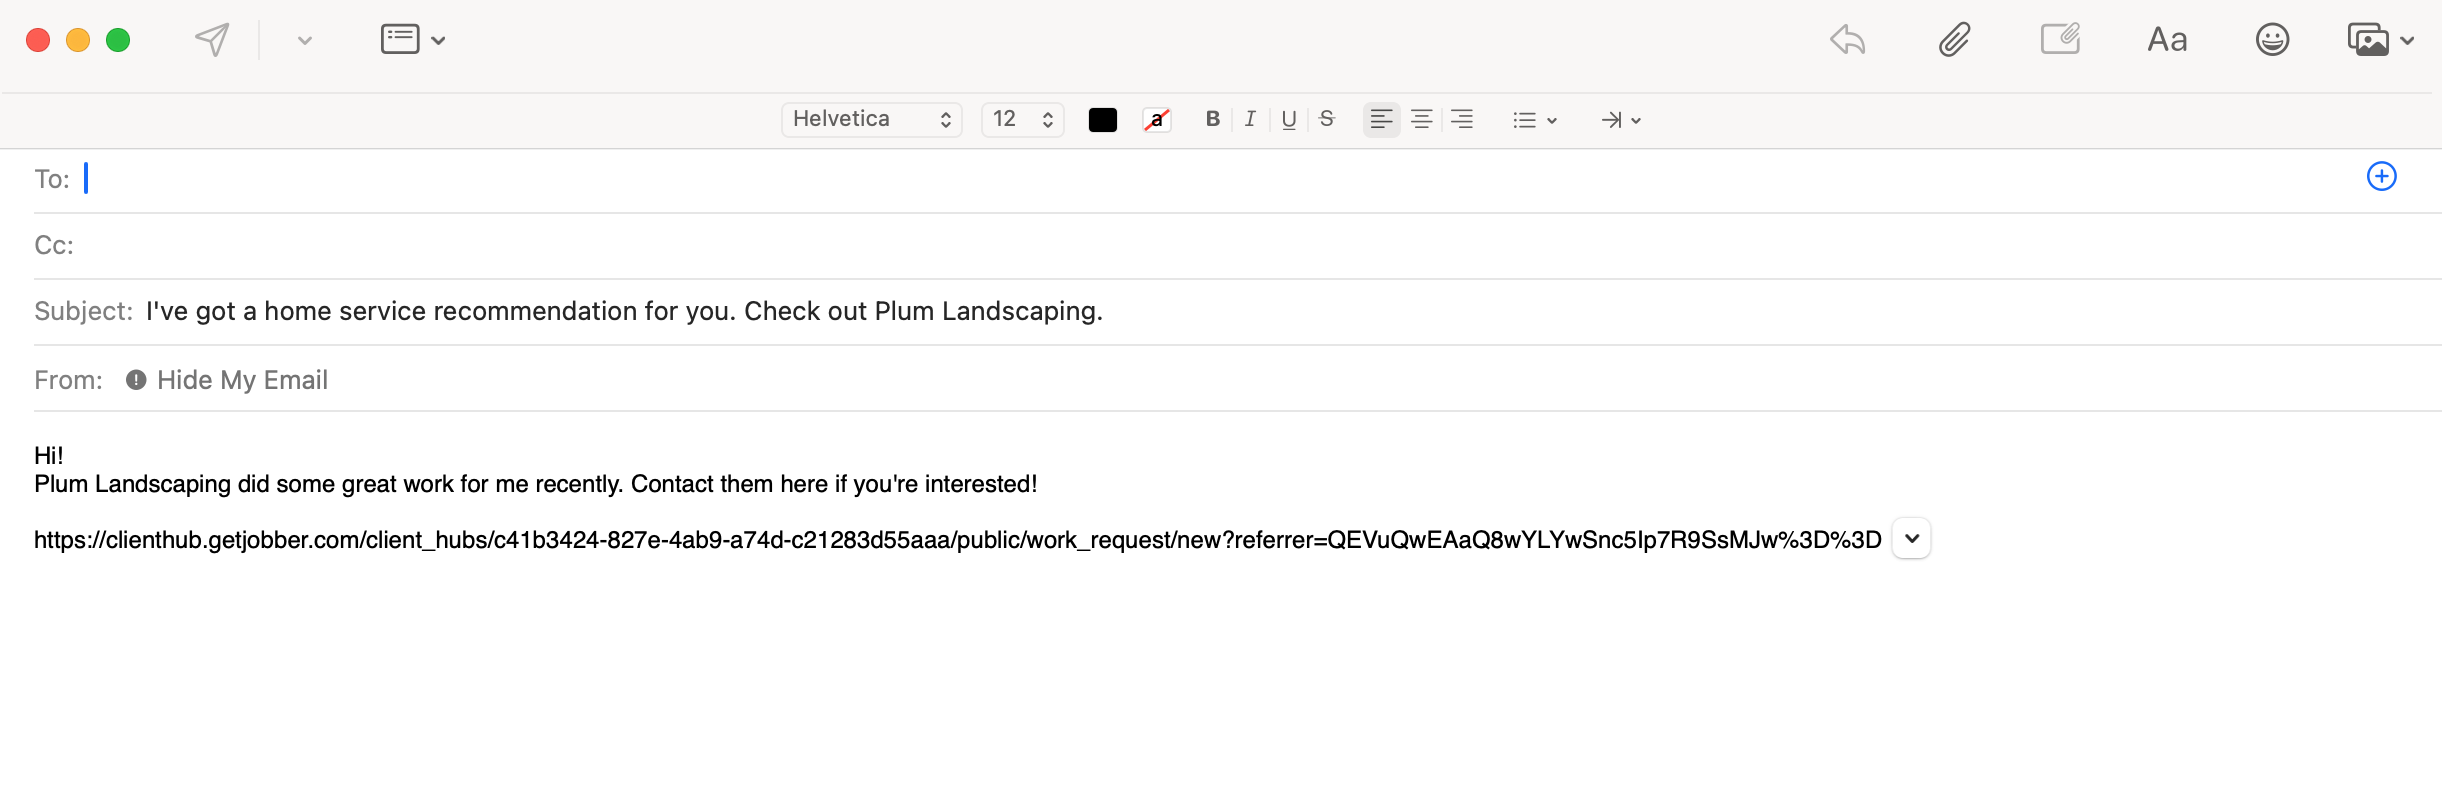Attach a file with the paperclip icon
Image resolution: width=2442 pixels, height=792 pixels.
coord(1955,39)
